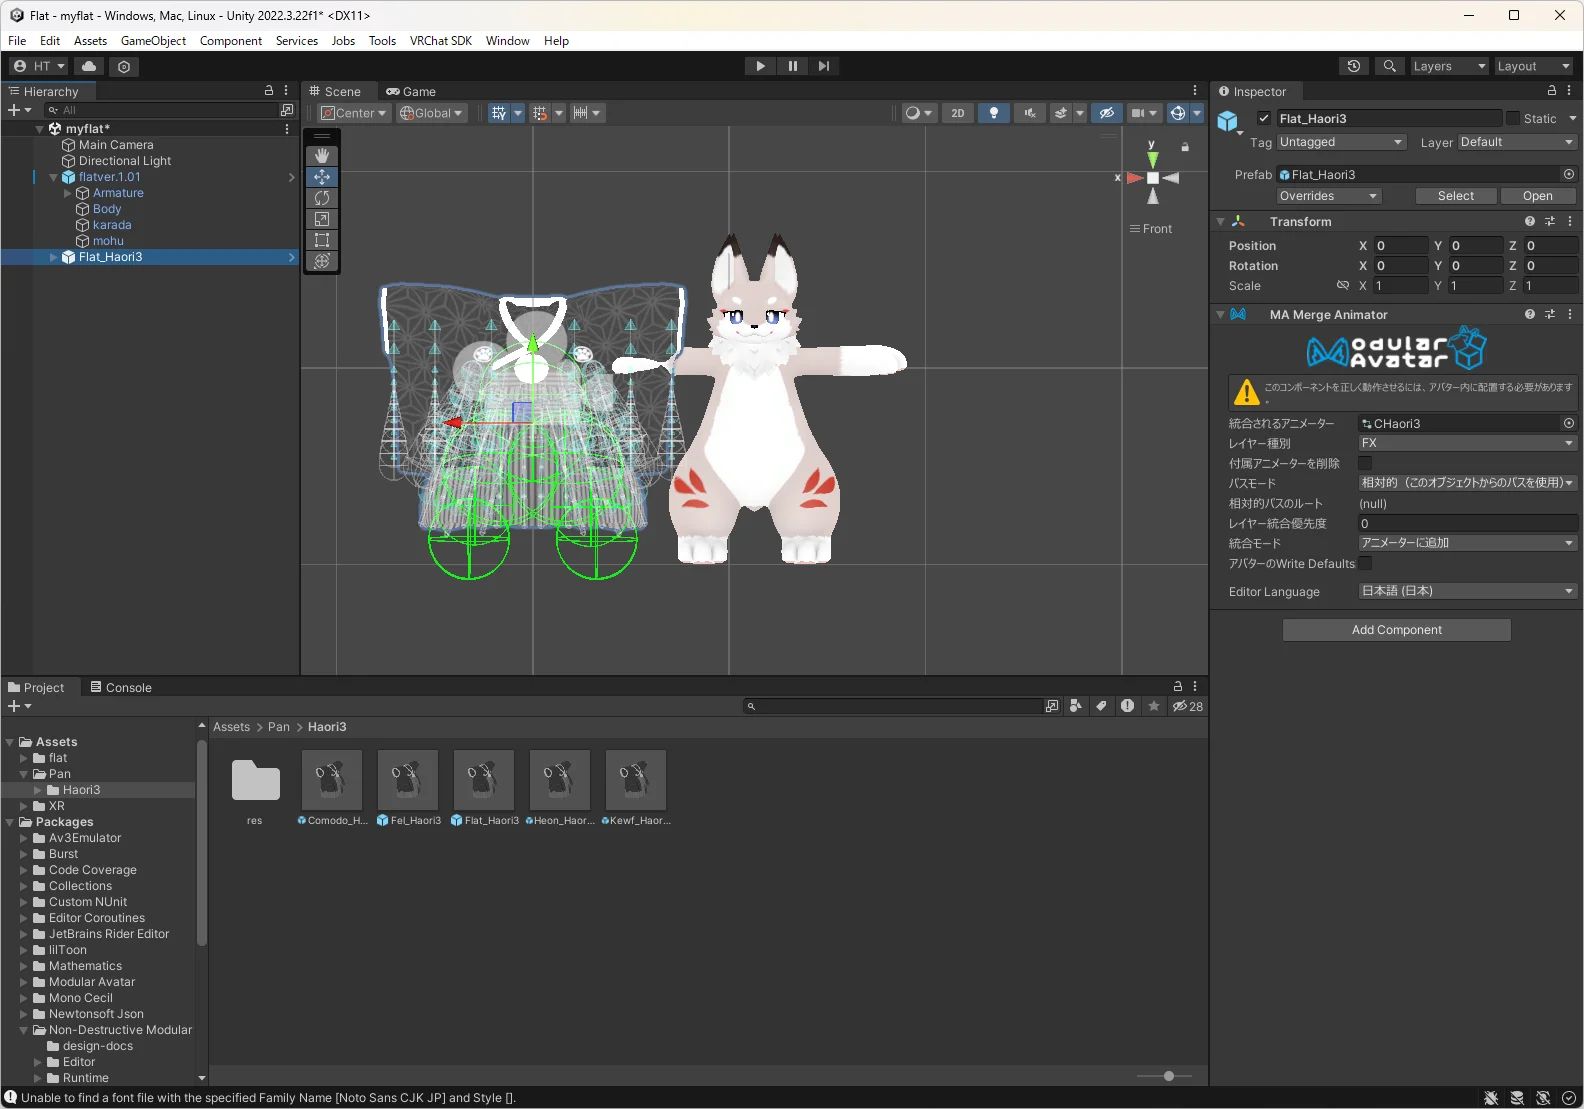The height and width of the screenshot is (1109, 1584).
Task: Select the Hand view tool
Action: (321, 156)
